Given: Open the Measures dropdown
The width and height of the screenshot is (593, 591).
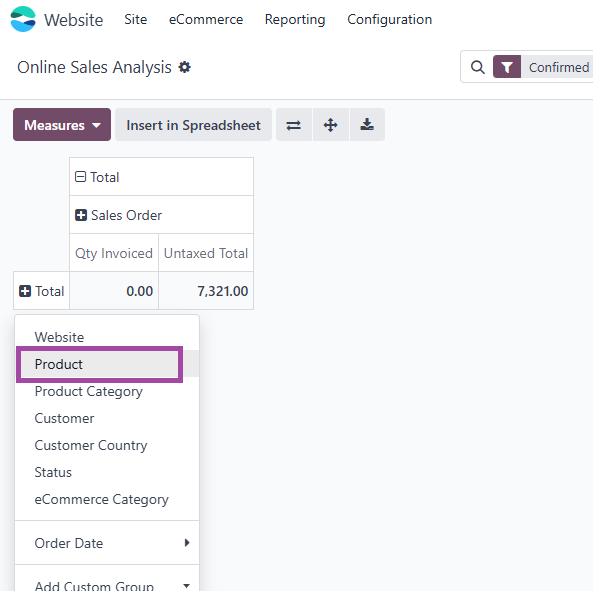Looking at the screenshot, I should 62,125.
